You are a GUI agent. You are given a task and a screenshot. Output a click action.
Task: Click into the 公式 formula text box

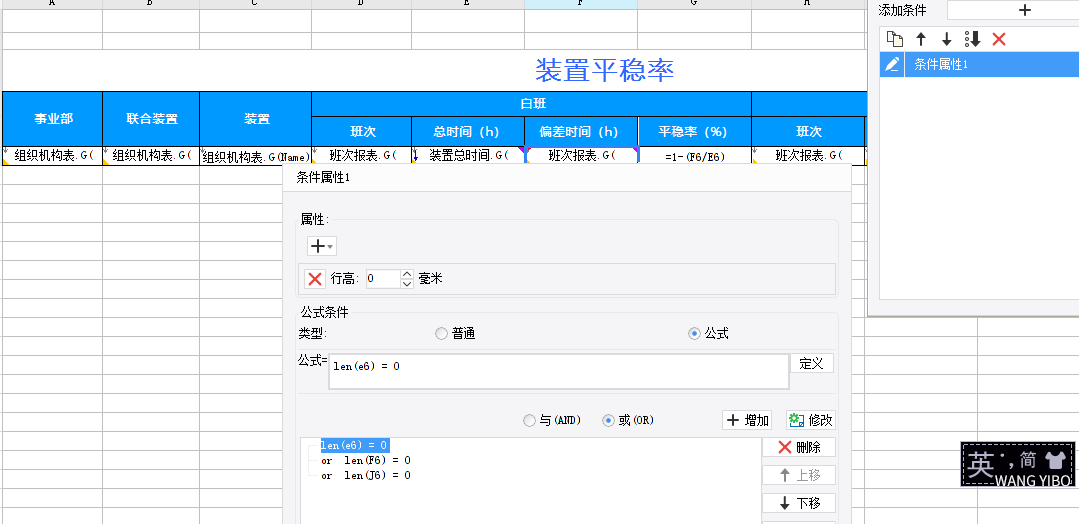pyautogui.click(x=559, y=372)
